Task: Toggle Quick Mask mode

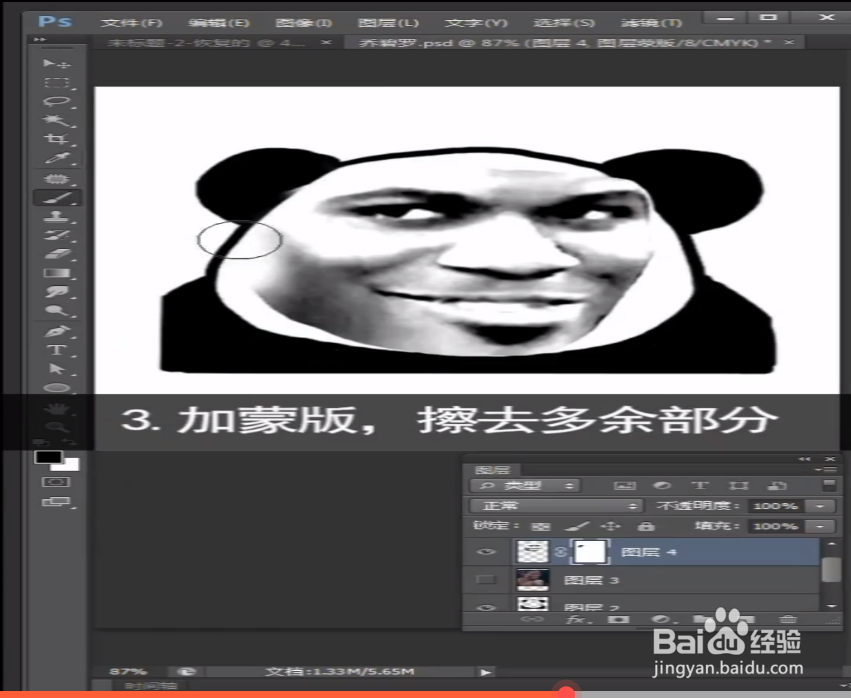Action: pos(56,482)
